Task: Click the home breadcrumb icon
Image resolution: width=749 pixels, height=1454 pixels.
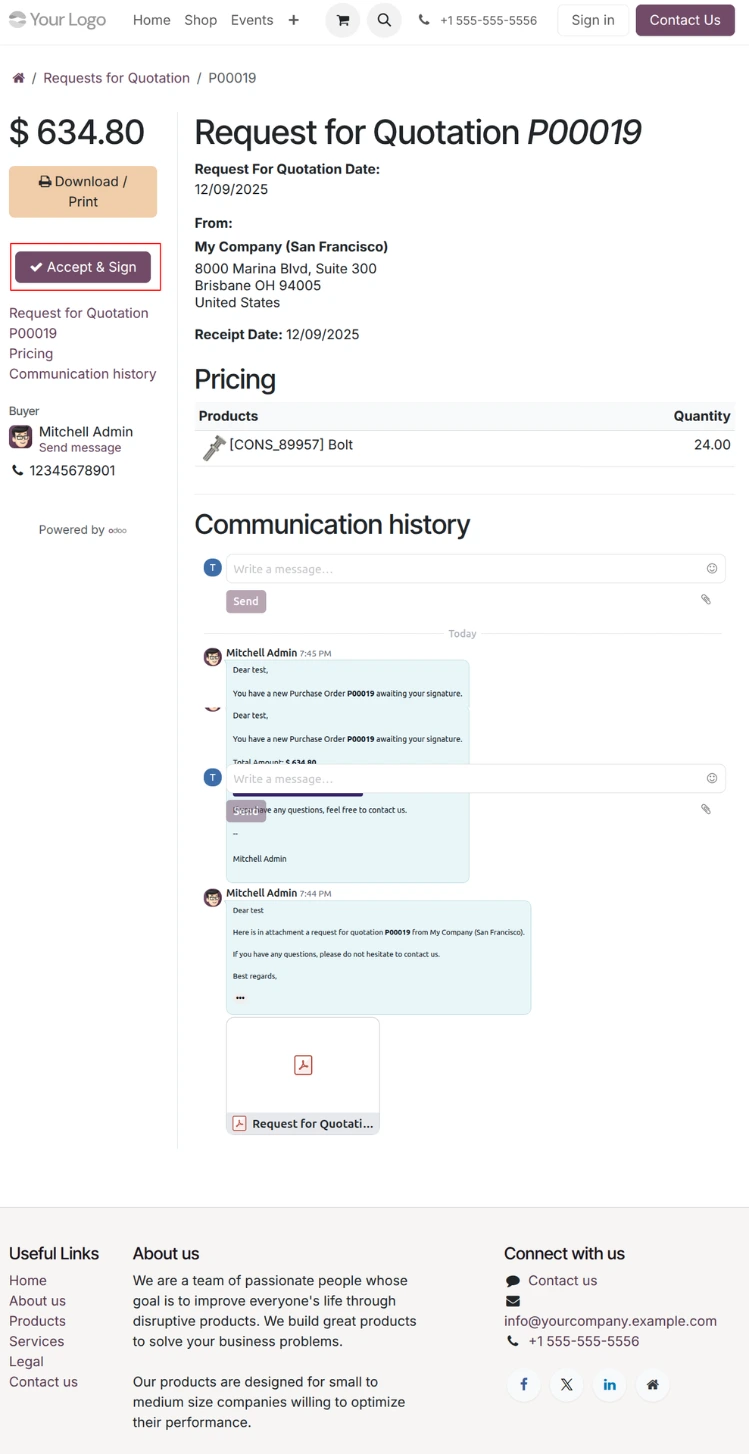Action: pos(18,78)
